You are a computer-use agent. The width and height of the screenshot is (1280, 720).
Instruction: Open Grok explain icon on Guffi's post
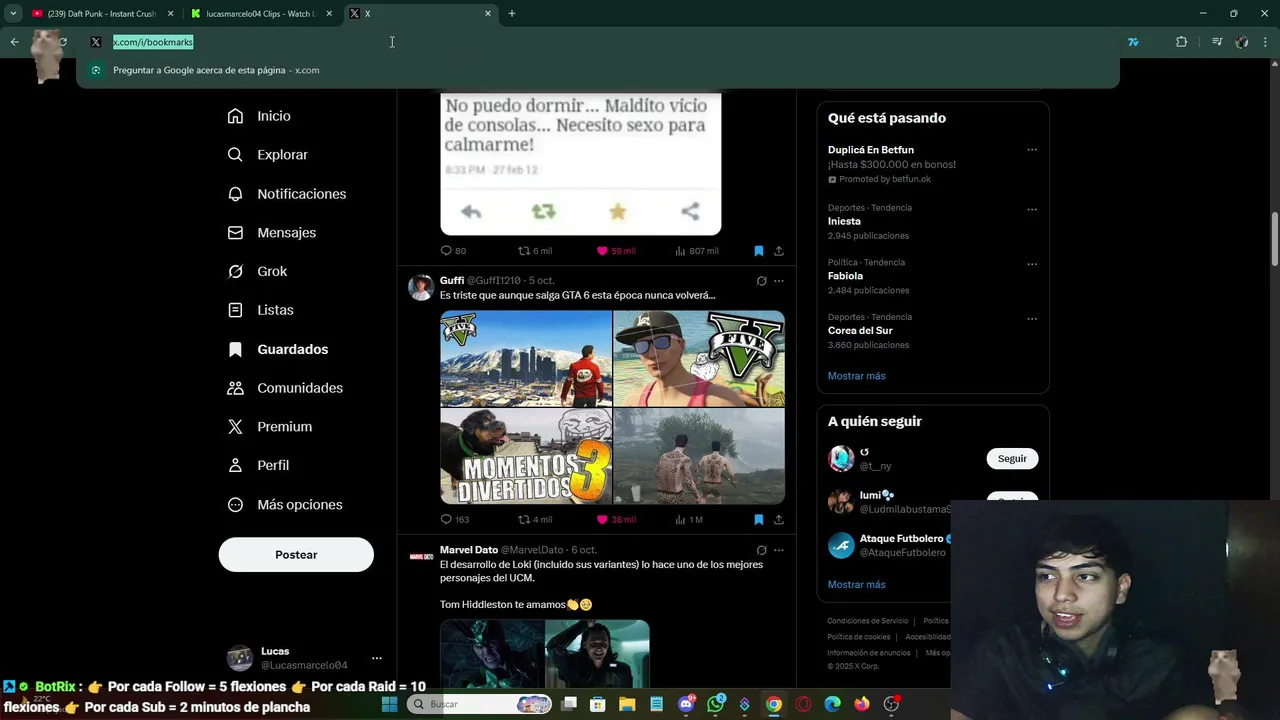761,281
